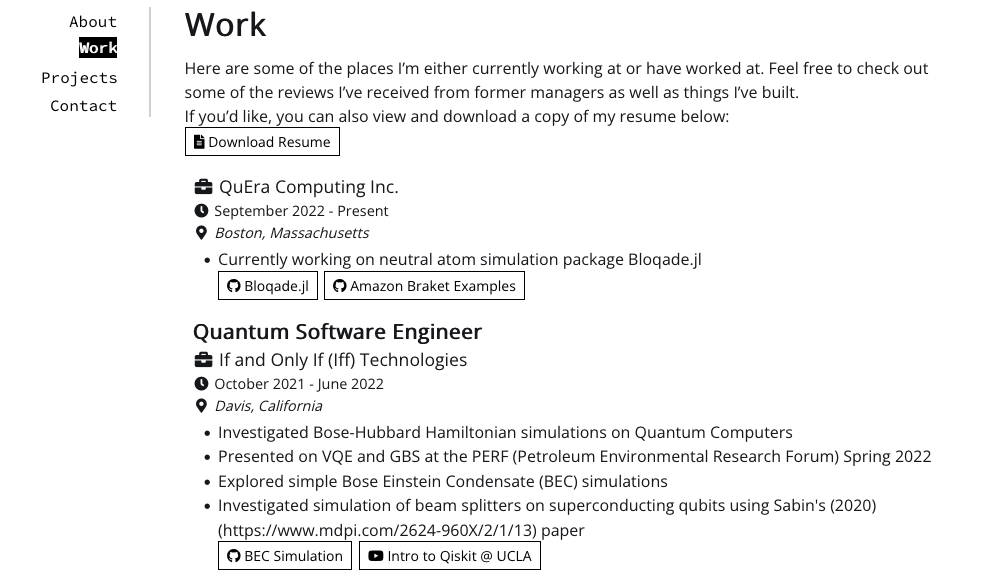Click the location pin beside Boston, Massachusetts
Image resolution: width=982 pixels, height=583 pixels.
[x=201, y=233]
